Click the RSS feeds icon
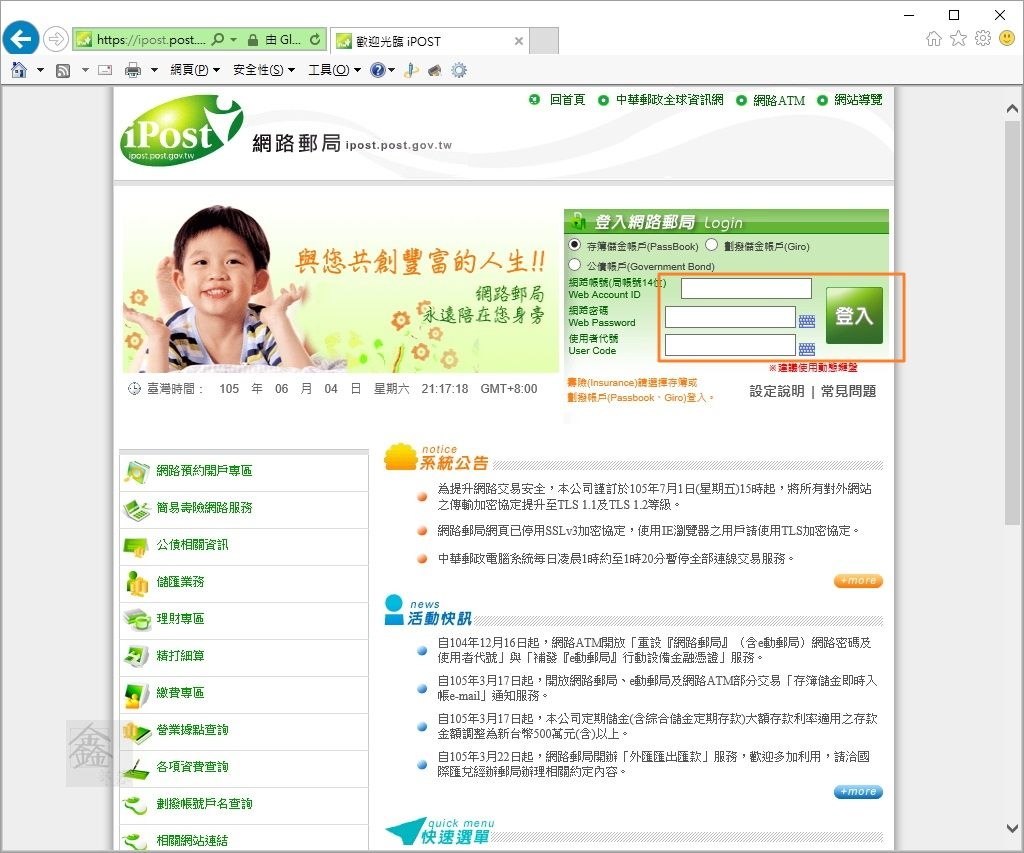Screen dimensions: 1024x853 point(63,71)
